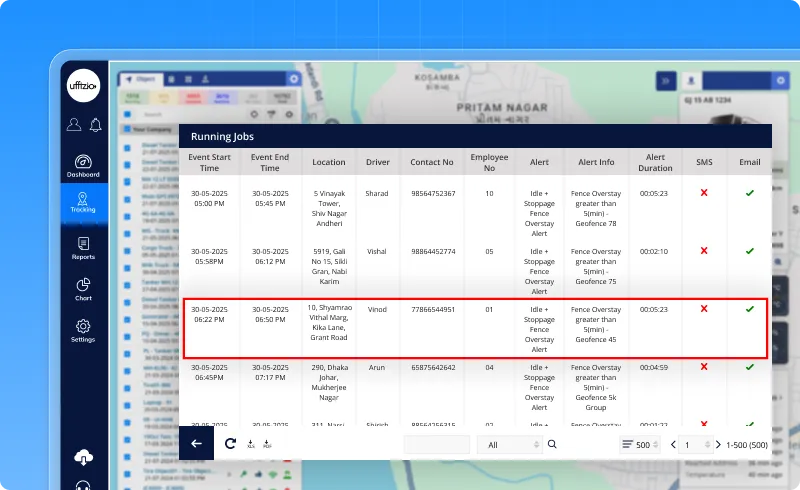Toggle the Your Company checkbox
The width and height of the screenshot is (800, 490).
click(125, 129)
